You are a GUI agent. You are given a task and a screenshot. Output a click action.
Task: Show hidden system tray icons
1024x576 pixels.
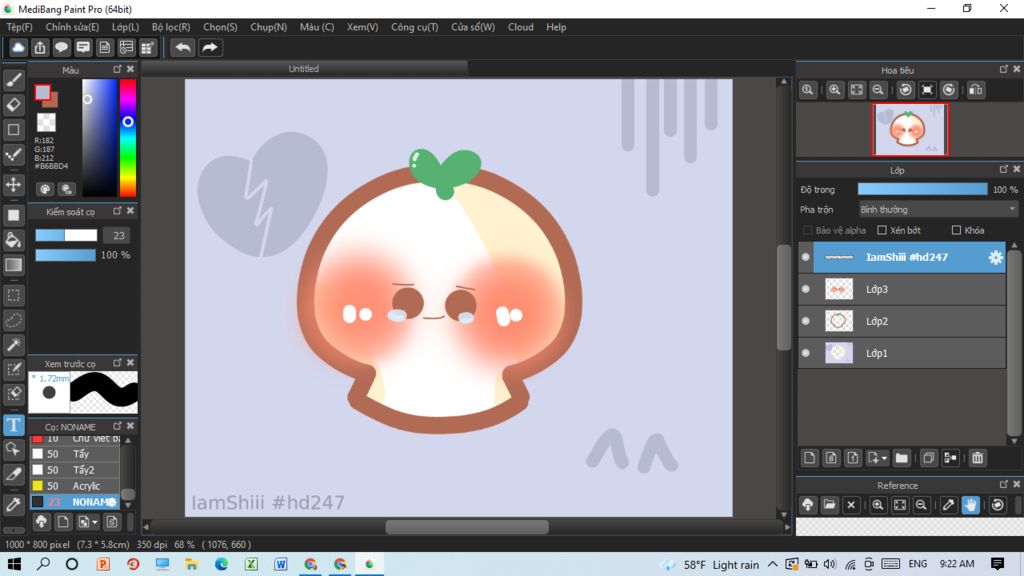pyautogui.click(x=773, y=564)
